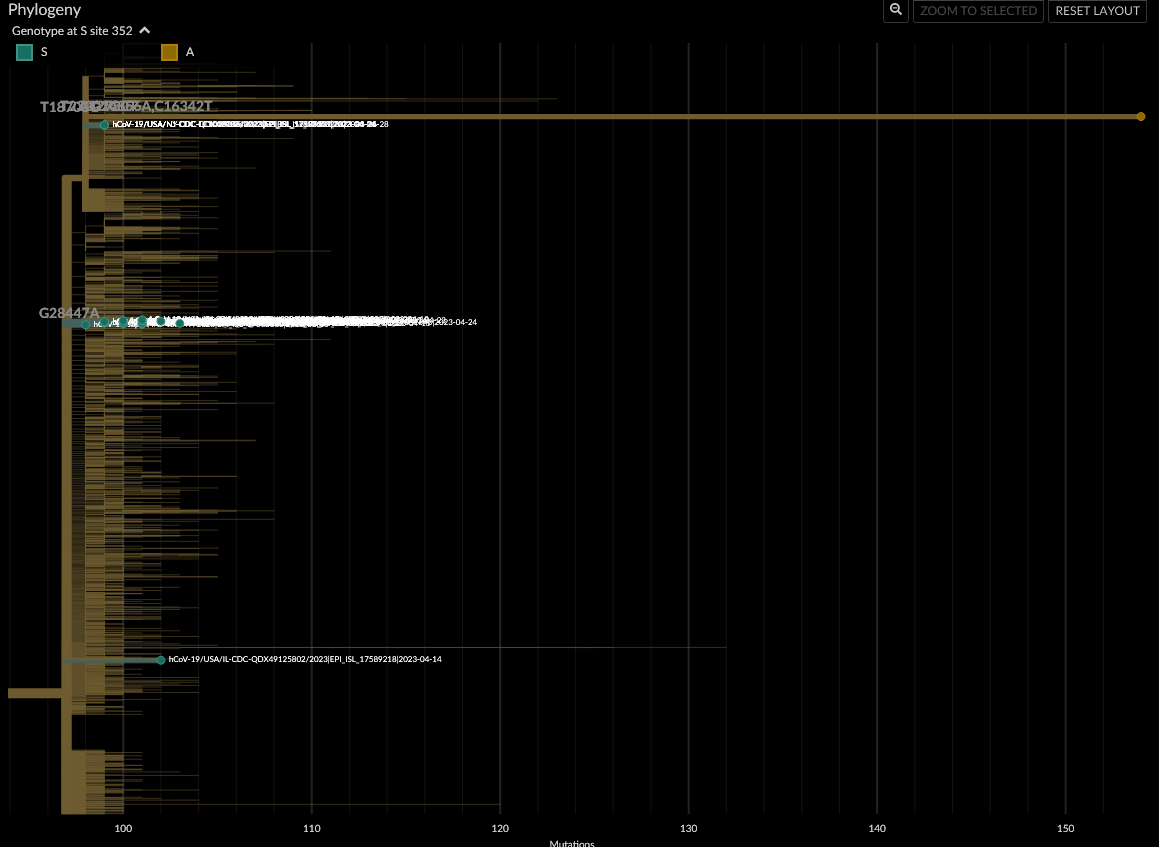Screen dimensions: 1159x847
Task: Click the second teal tip circle near G28447A
Action: point(104,322)
